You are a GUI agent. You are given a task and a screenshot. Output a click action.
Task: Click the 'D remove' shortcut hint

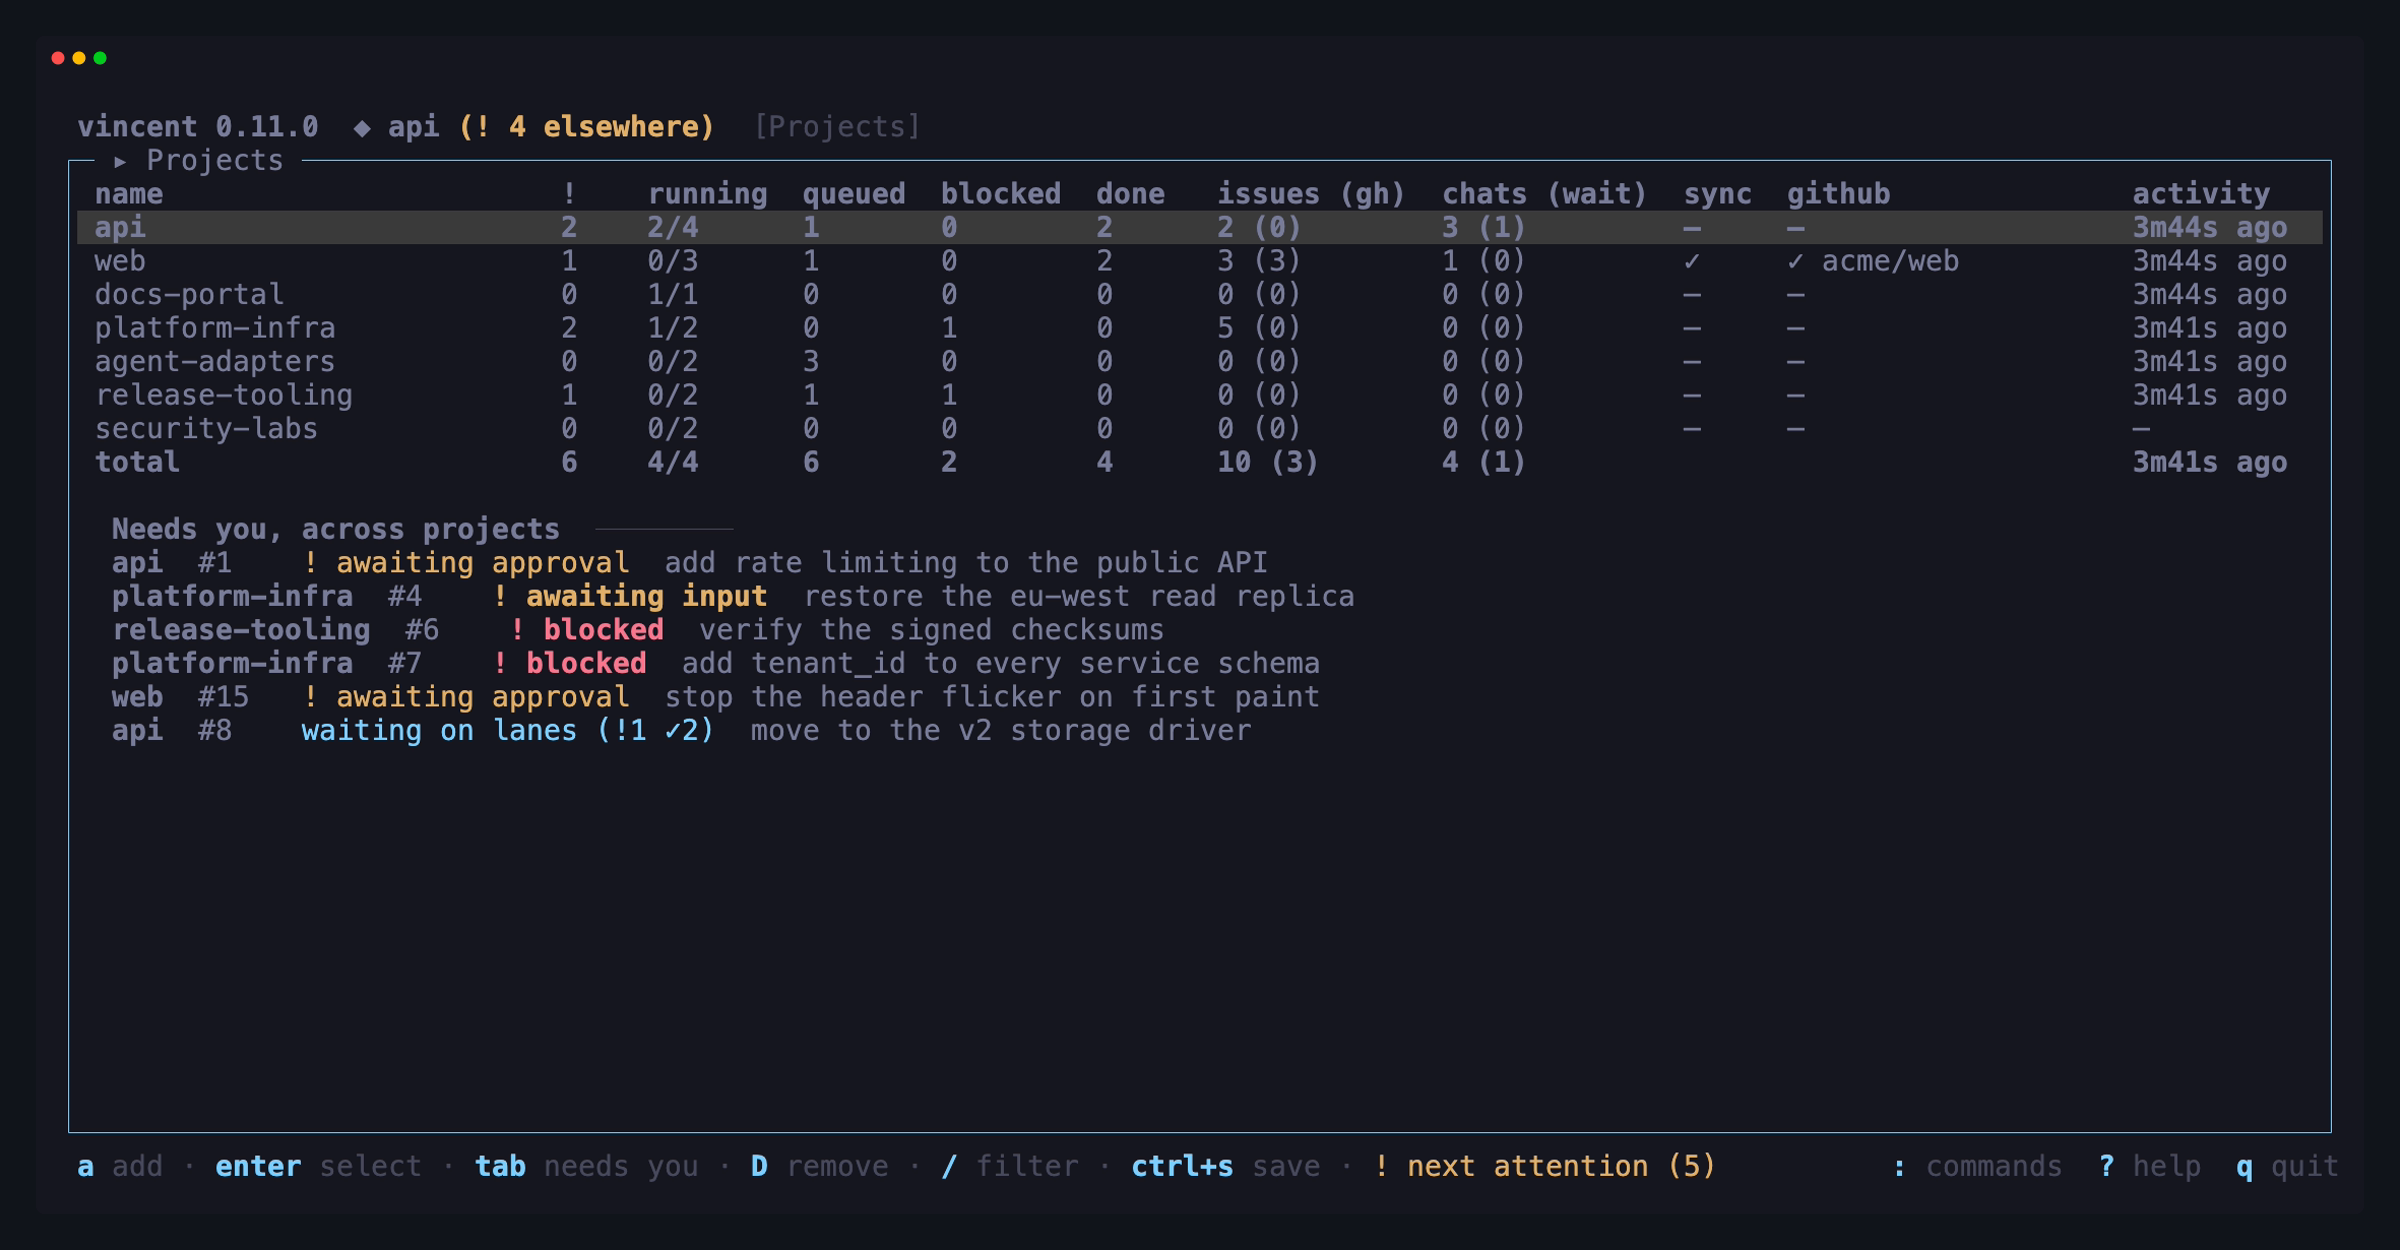[819, 1166]
